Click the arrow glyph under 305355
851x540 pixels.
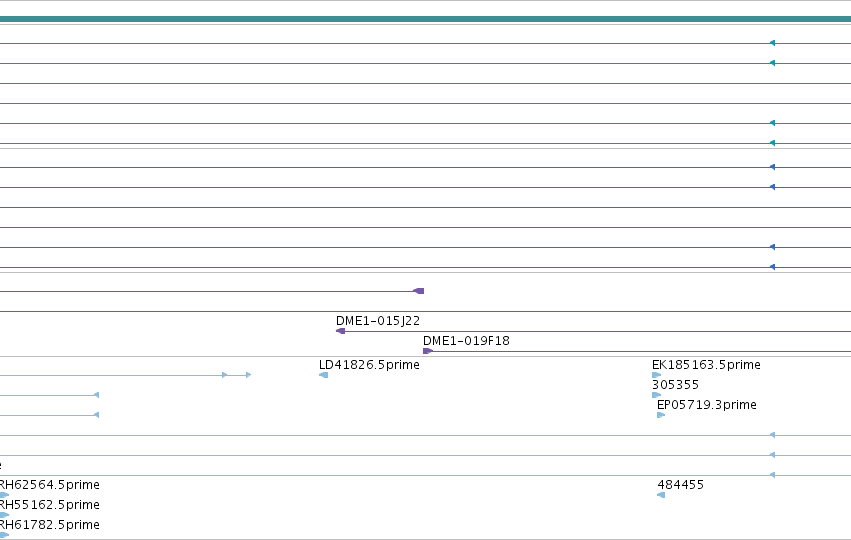click(x=656, y=395)
